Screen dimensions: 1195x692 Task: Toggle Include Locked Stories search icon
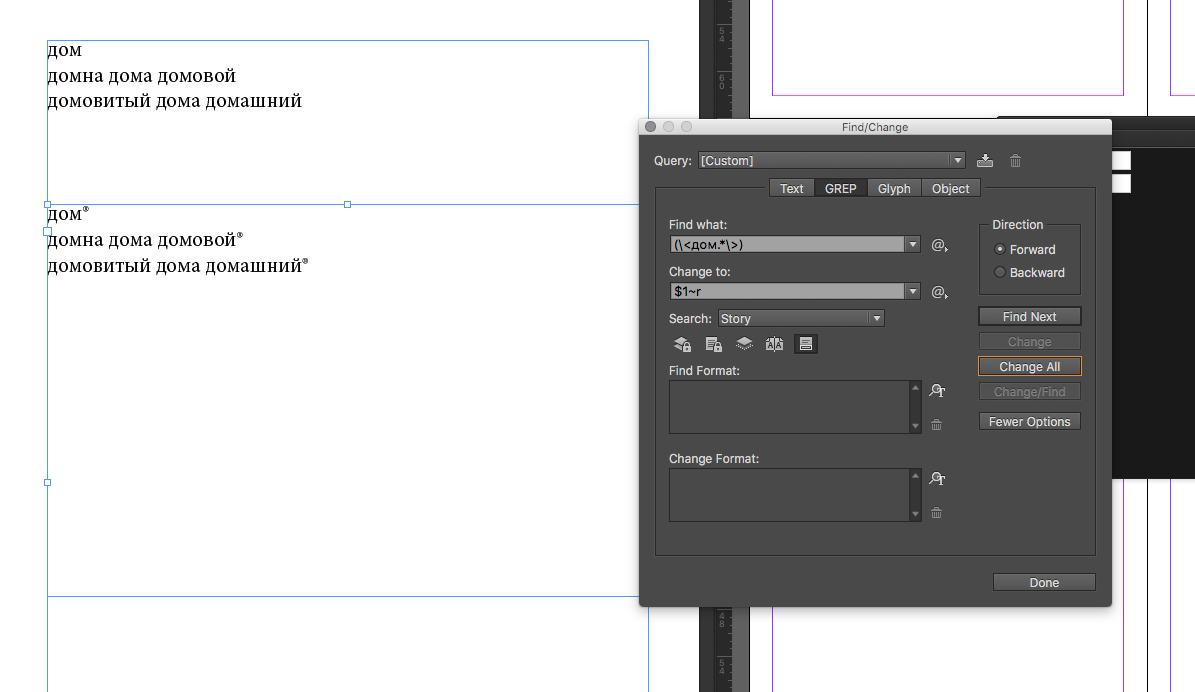713,344
